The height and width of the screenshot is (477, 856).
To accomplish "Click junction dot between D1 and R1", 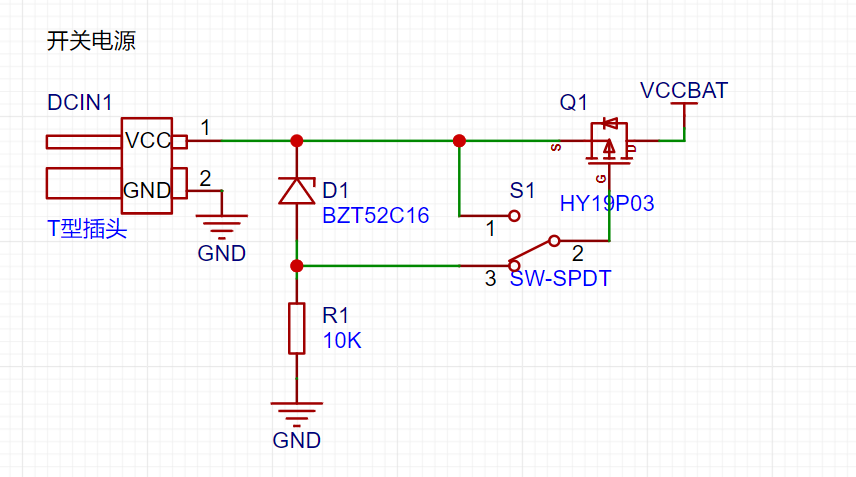I will pos(296,266).
